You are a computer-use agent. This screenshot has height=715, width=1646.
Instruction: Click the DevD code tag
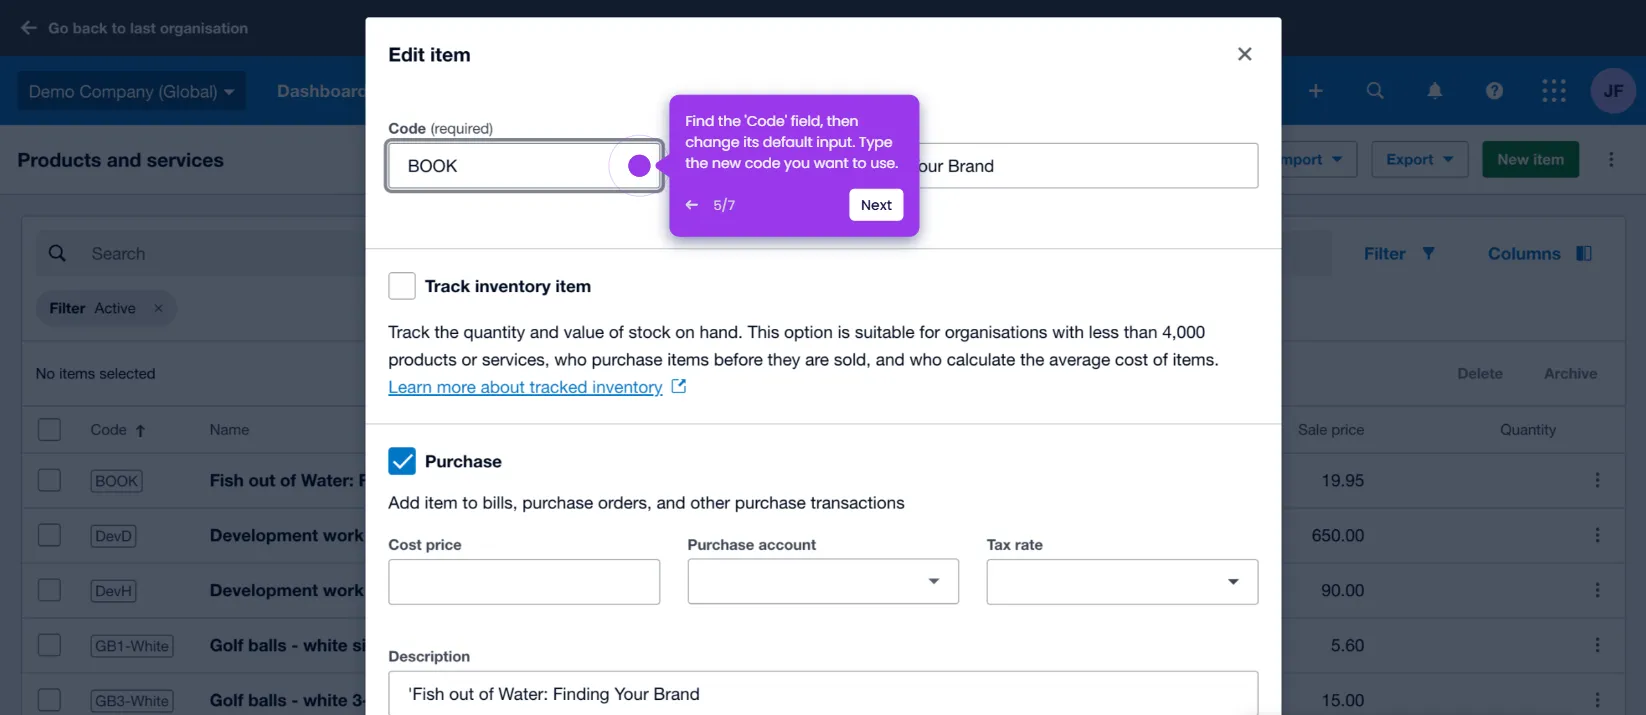click(113, 536)
